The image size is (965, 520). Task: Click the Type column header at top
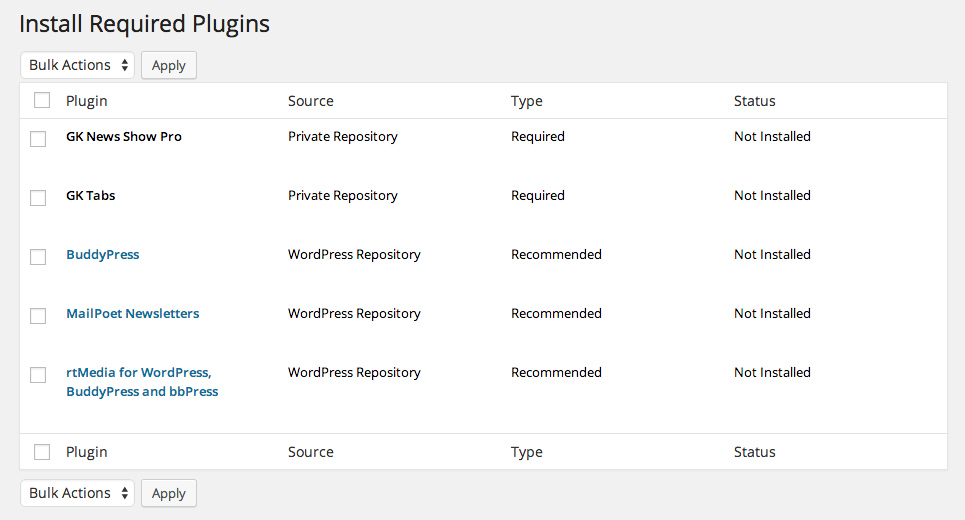click(x=527, y=101)
